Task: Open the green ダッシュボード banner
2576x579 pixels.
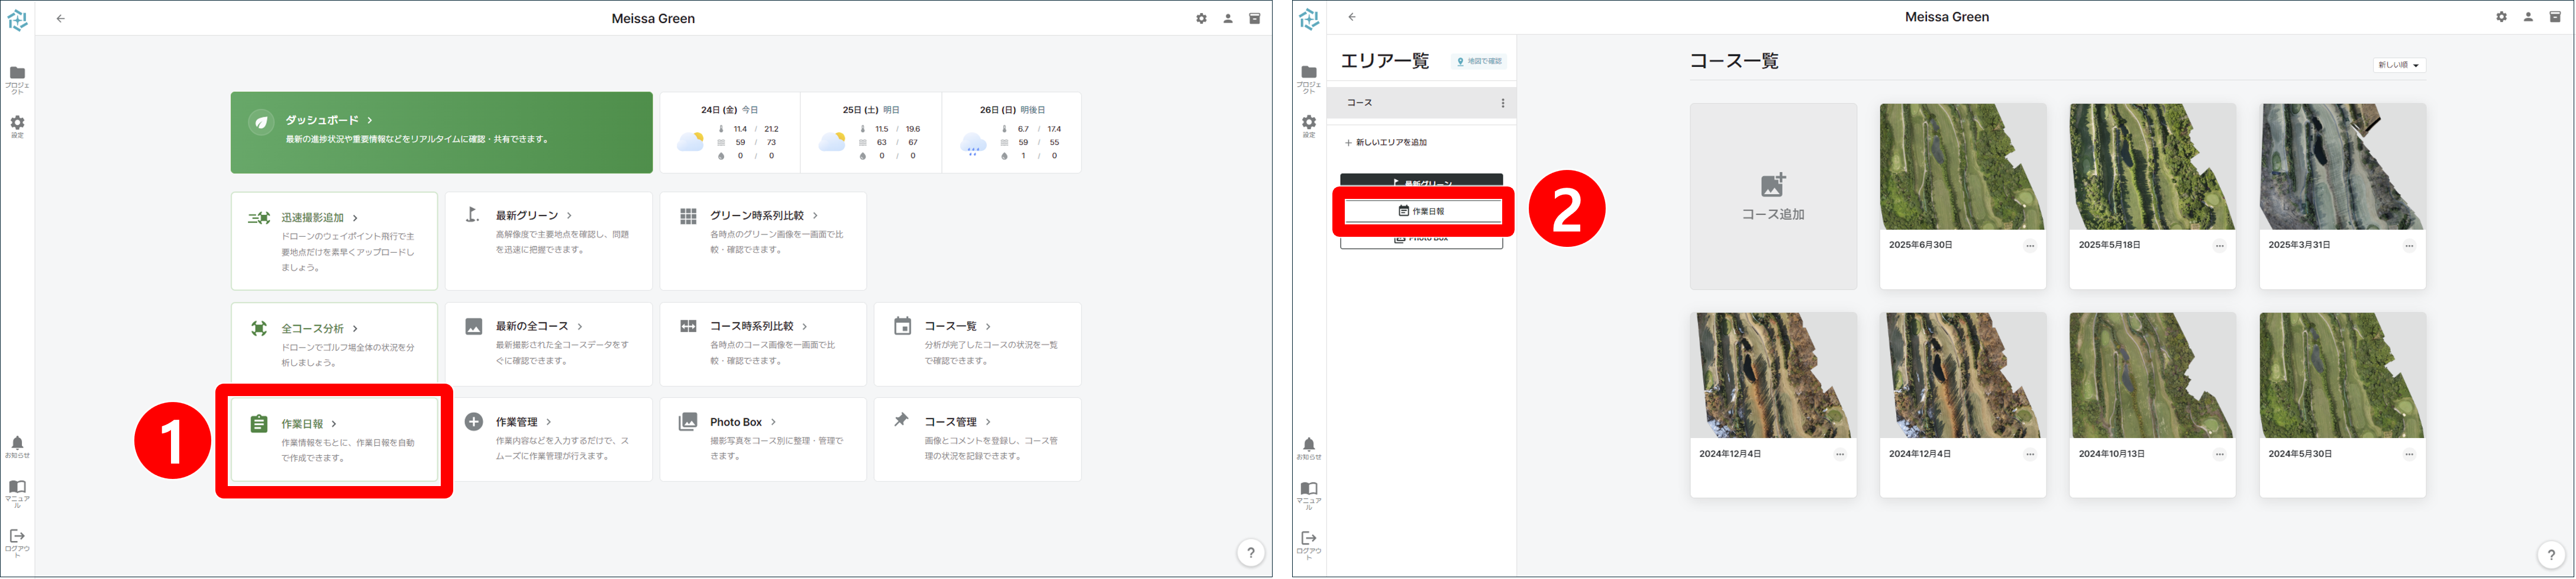Action: (441, 132)
